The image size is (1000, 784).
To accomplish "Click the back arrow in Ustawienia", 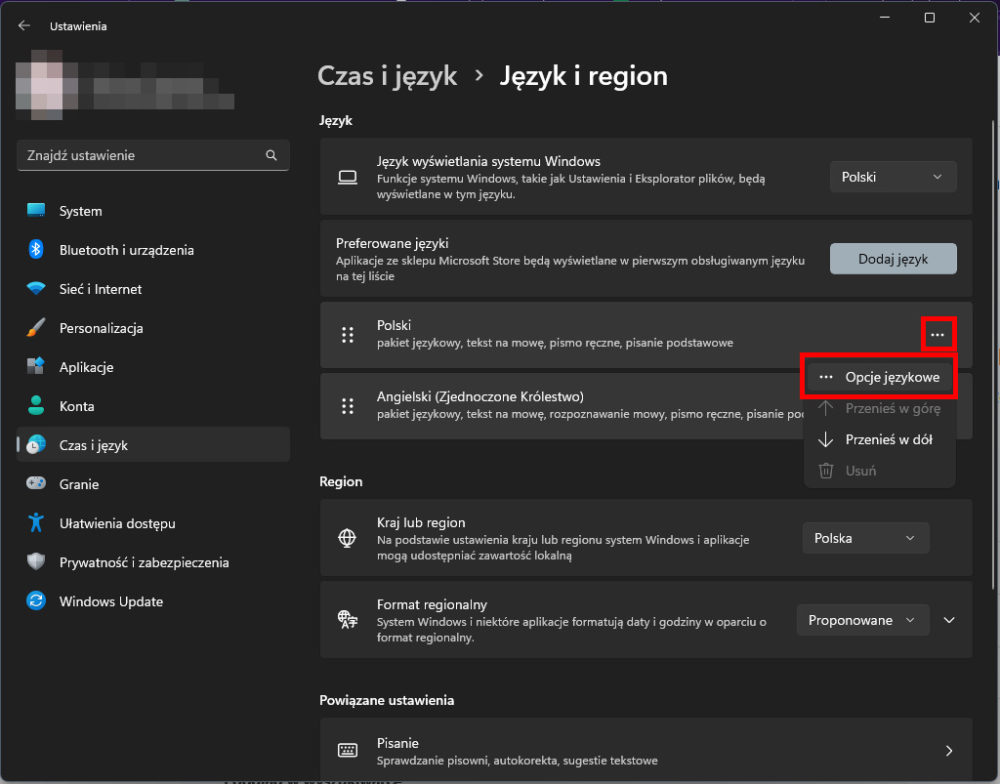I will [24, 26].
